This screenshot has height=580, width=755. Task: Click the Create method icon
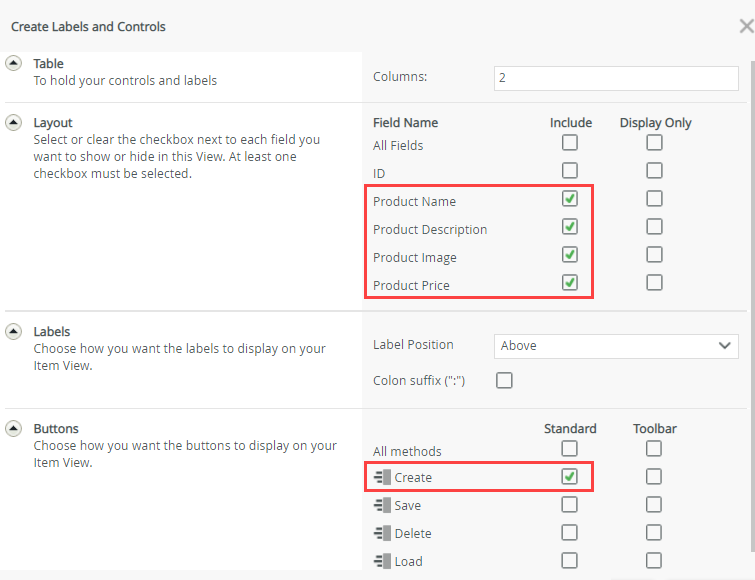381,478
